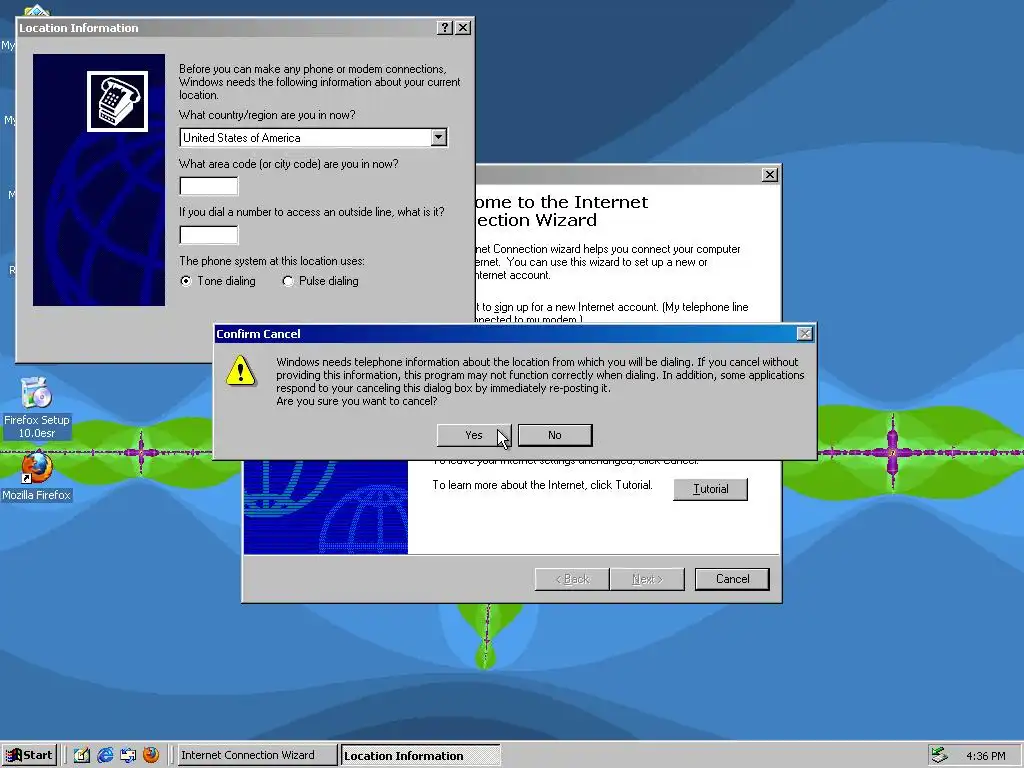Open the Mozilla Firefox desktop shortcut
This screenshot has height=768, width=1024.
click(36, 476)
